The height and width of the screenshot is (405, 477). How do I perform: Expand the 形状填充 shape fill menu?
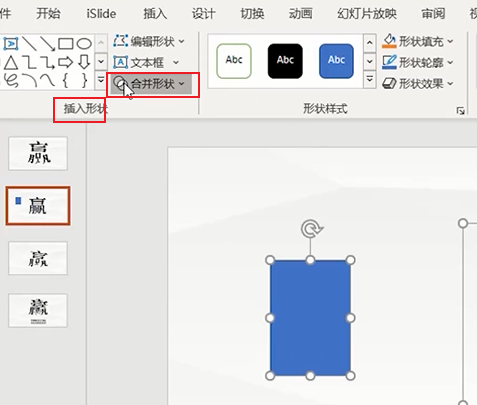[x=417, y=41]
